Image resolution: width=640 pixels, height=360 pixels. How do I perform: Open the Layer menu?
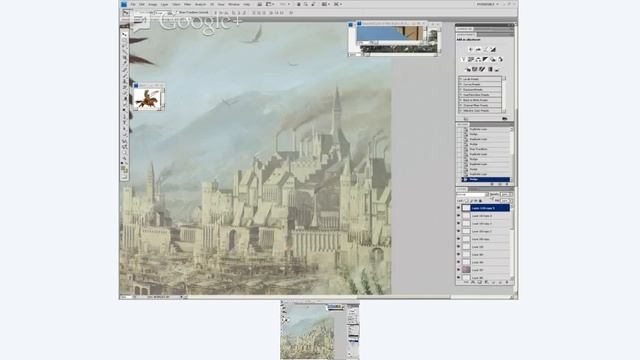164,4
